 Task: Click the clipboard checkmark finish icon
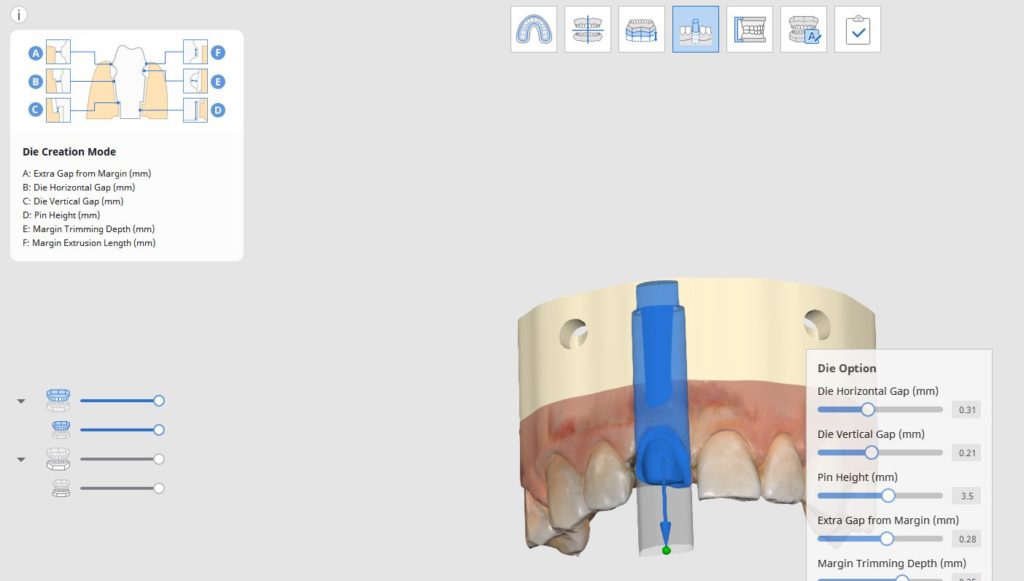[x=857, y=29]
